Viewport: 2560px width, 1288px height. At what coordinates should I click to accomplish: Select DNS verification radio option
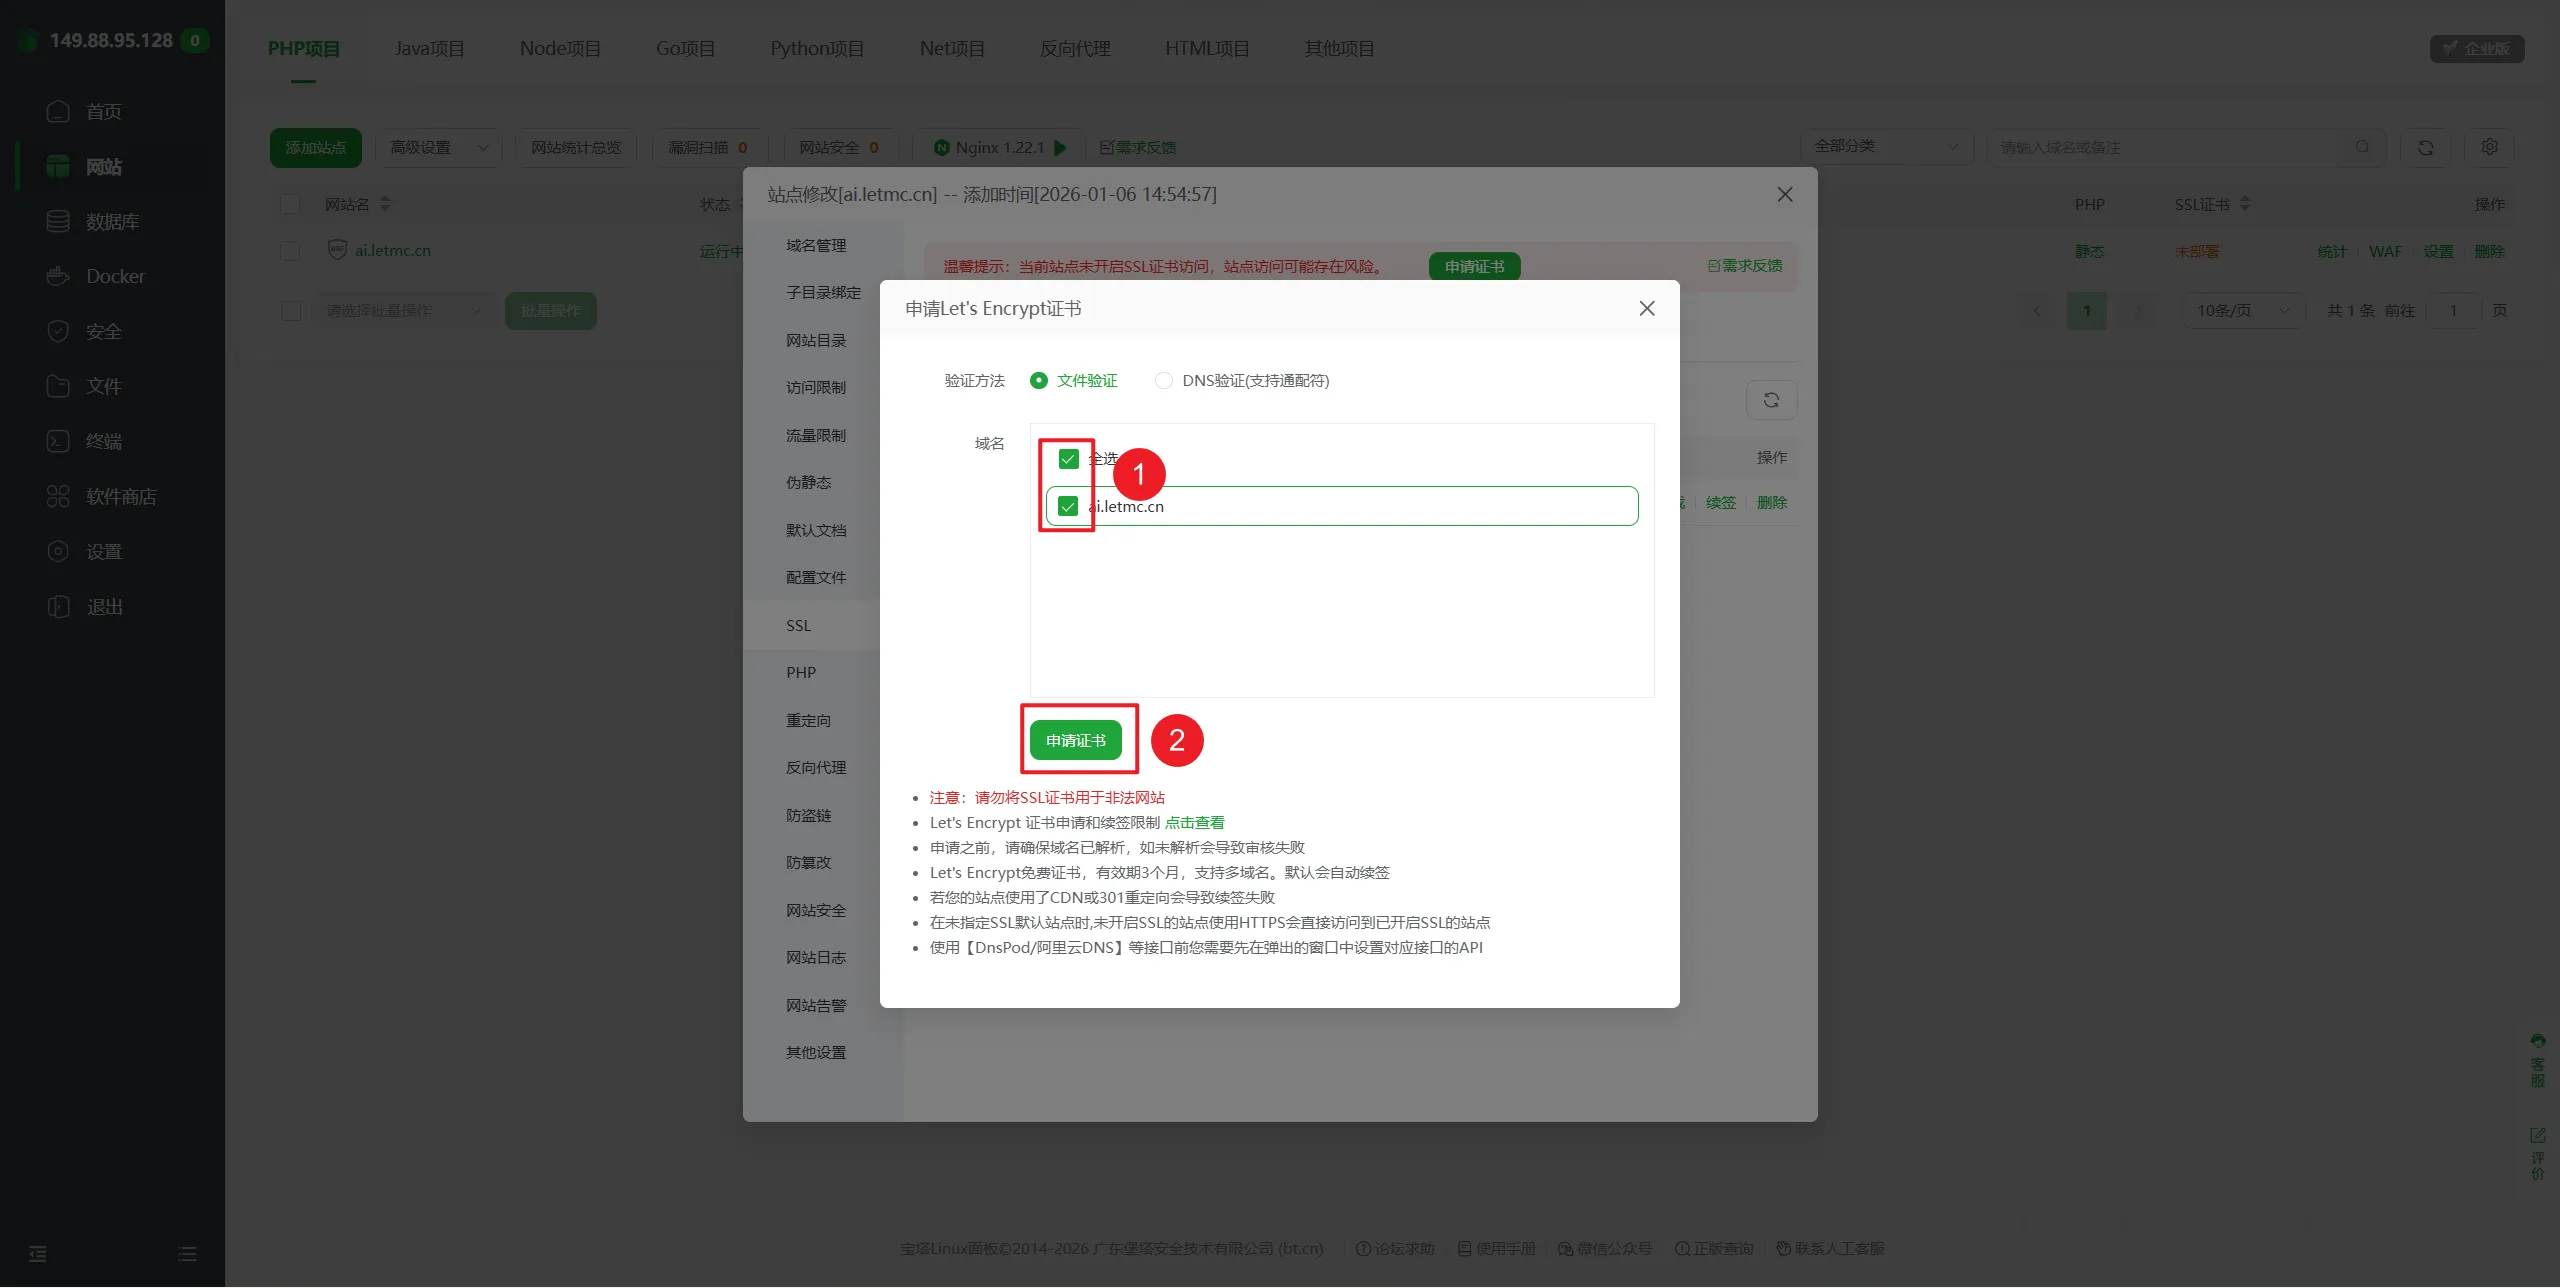[x=1163, y=381]
